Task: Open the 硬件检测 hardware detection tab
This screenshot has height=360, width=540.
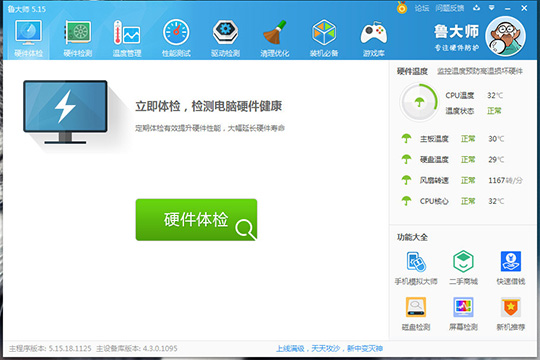Action: (78, 39)
